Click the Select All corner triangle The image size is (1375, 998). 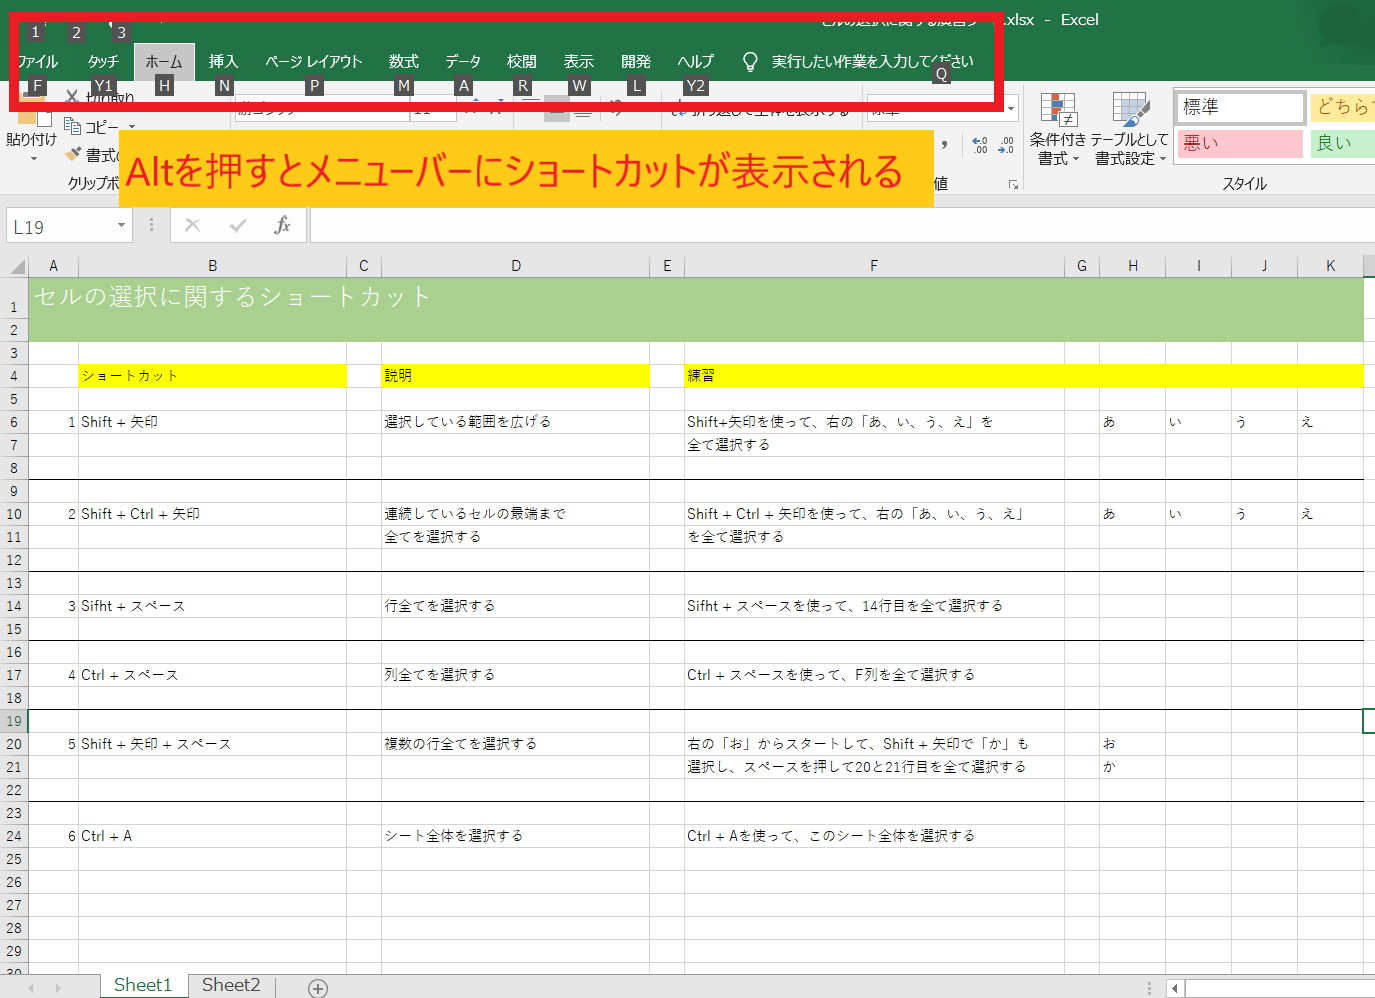click(18, 266)
